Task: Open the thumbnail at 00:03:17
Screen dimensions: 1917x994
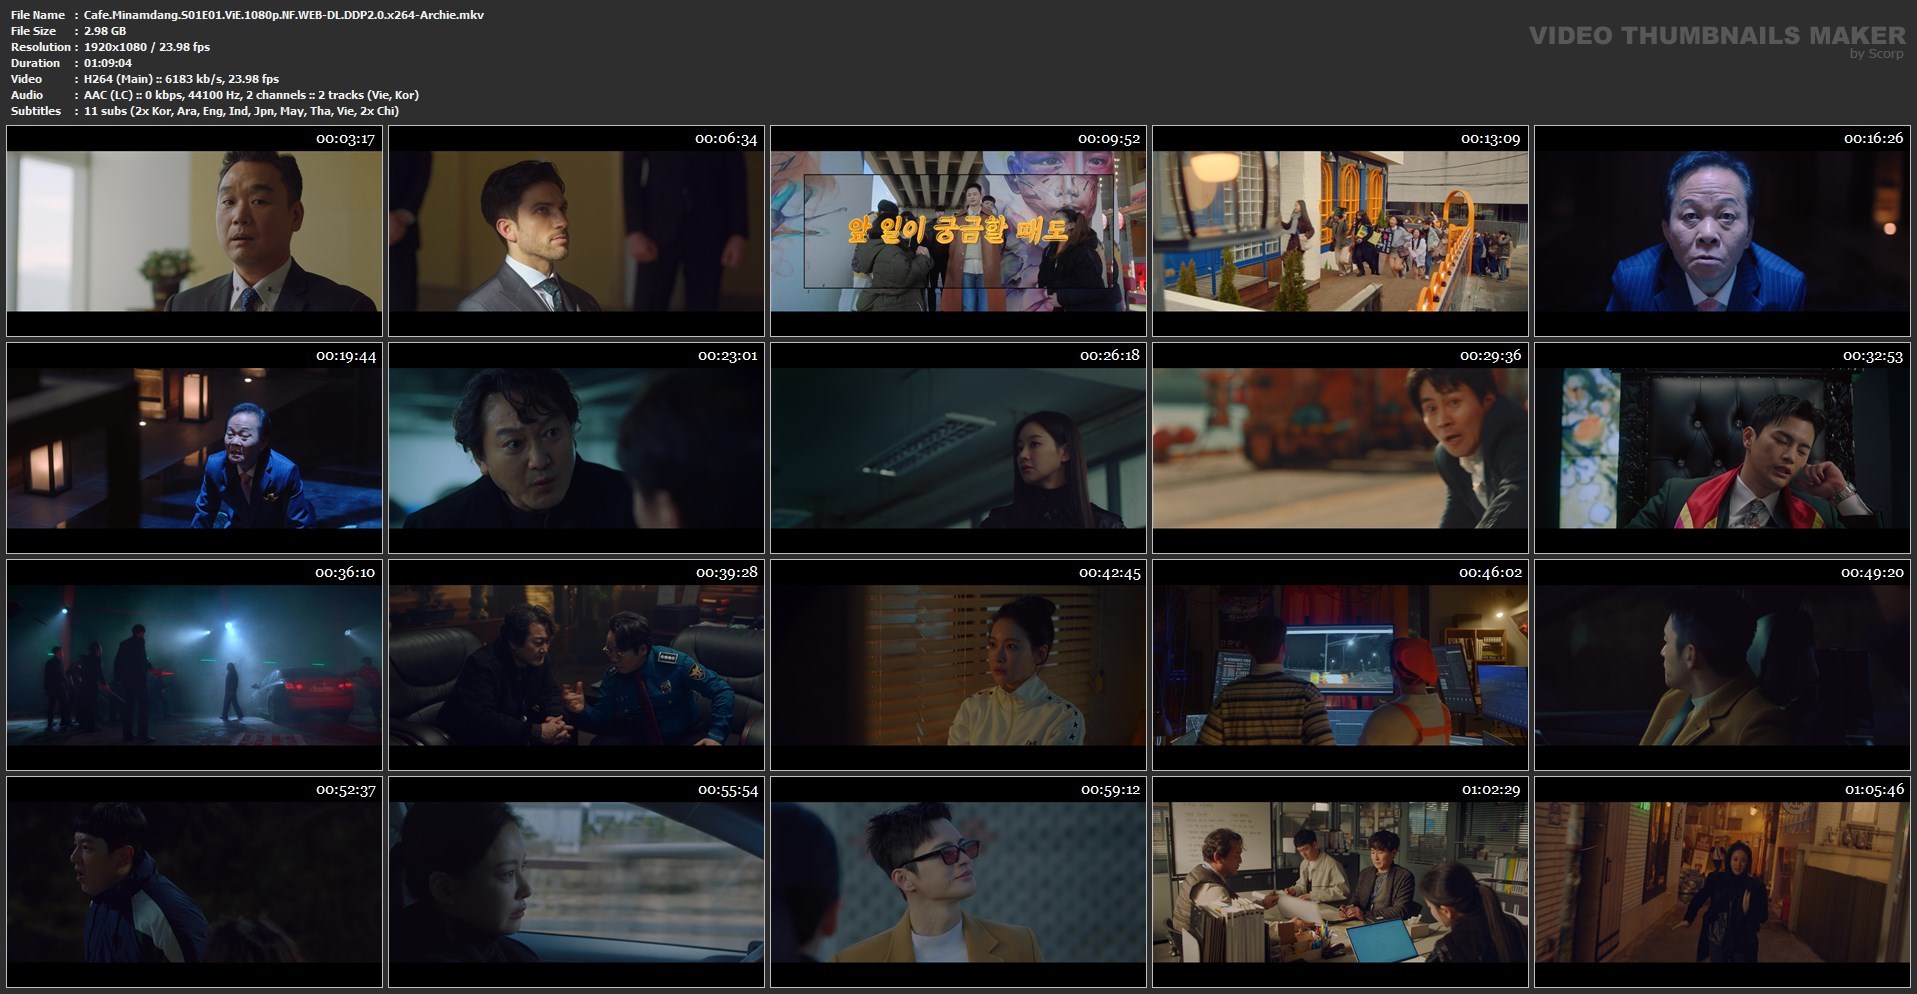Action: [194, 231]
